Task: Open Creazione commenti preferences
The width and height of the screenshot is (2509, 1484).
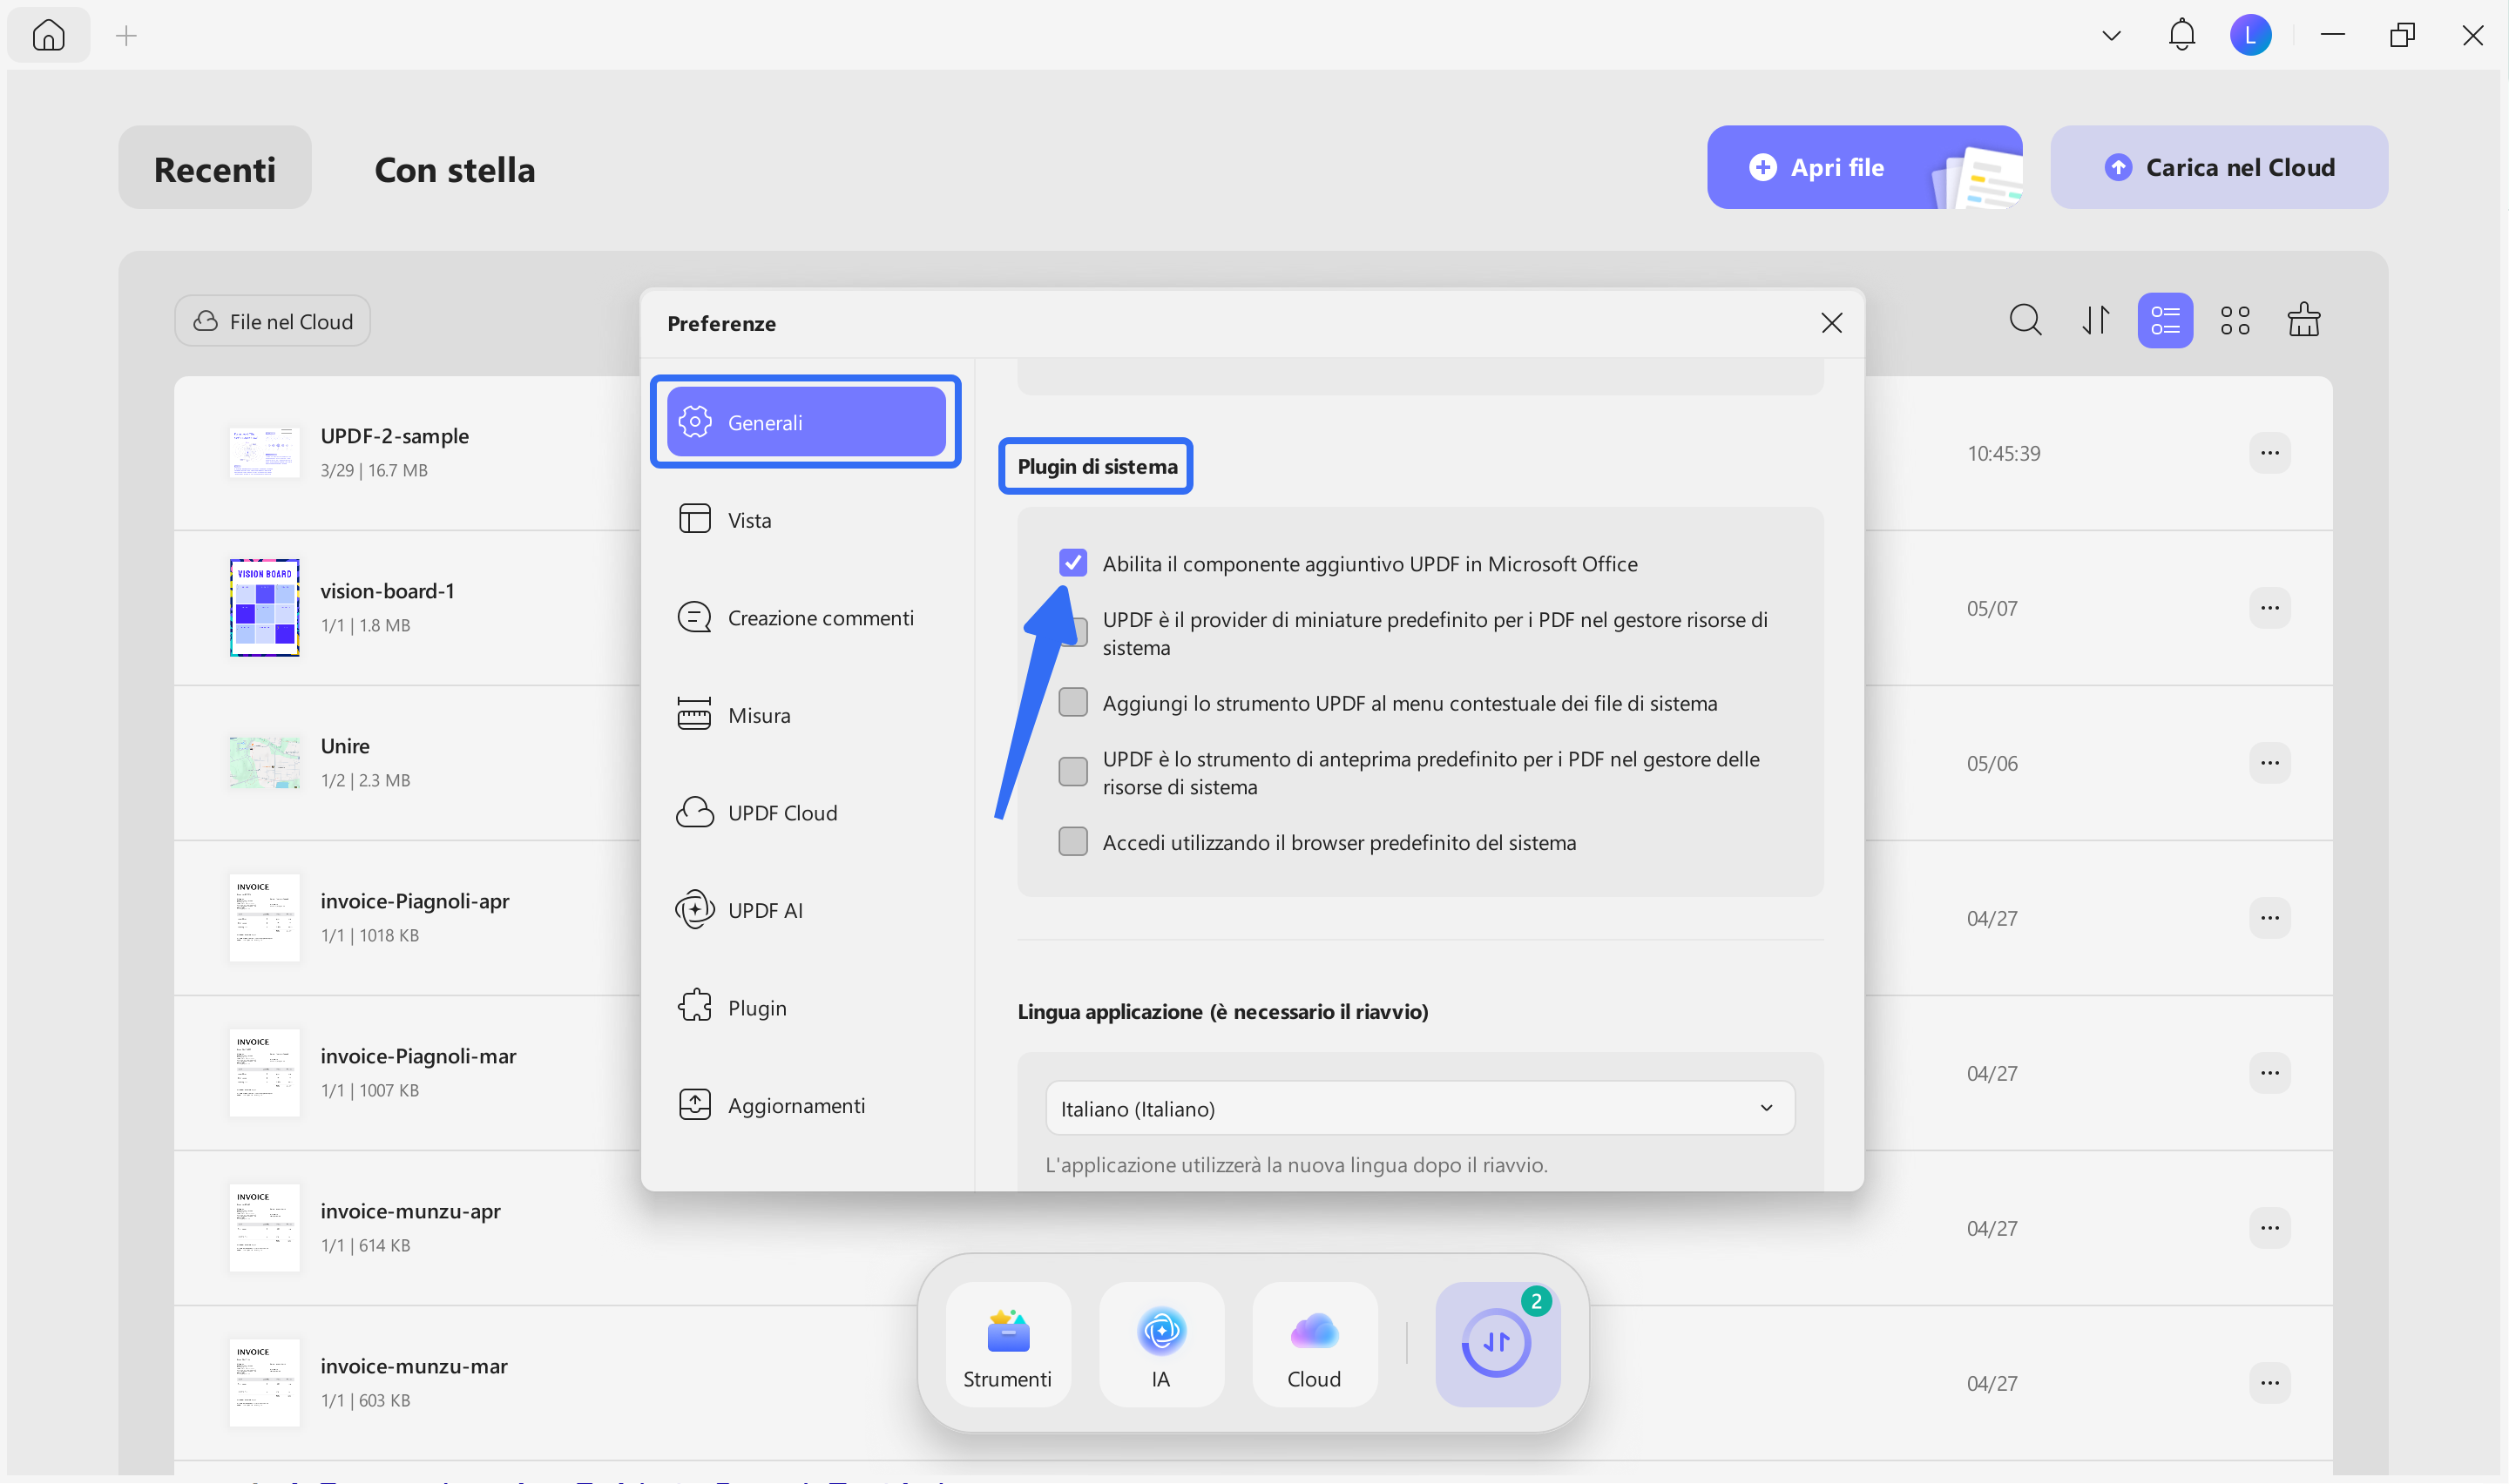Action: tap(806, 617)
